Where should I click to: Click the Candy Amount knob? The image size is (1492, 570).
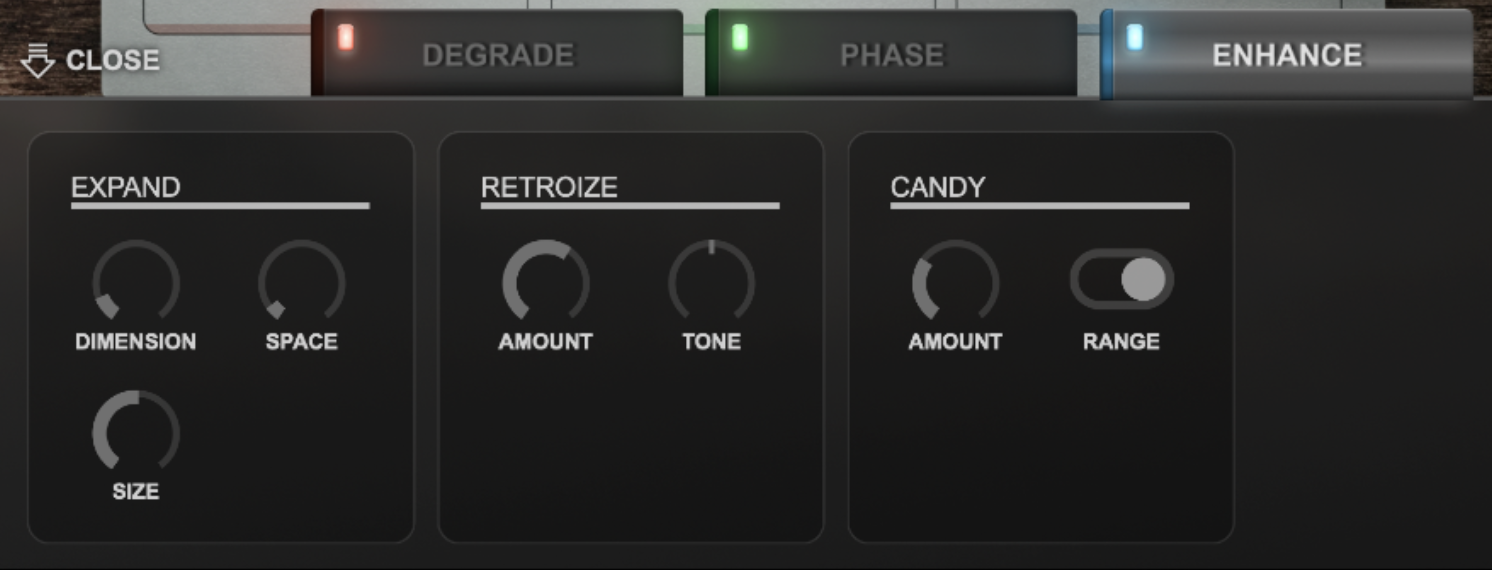[955, 283]
